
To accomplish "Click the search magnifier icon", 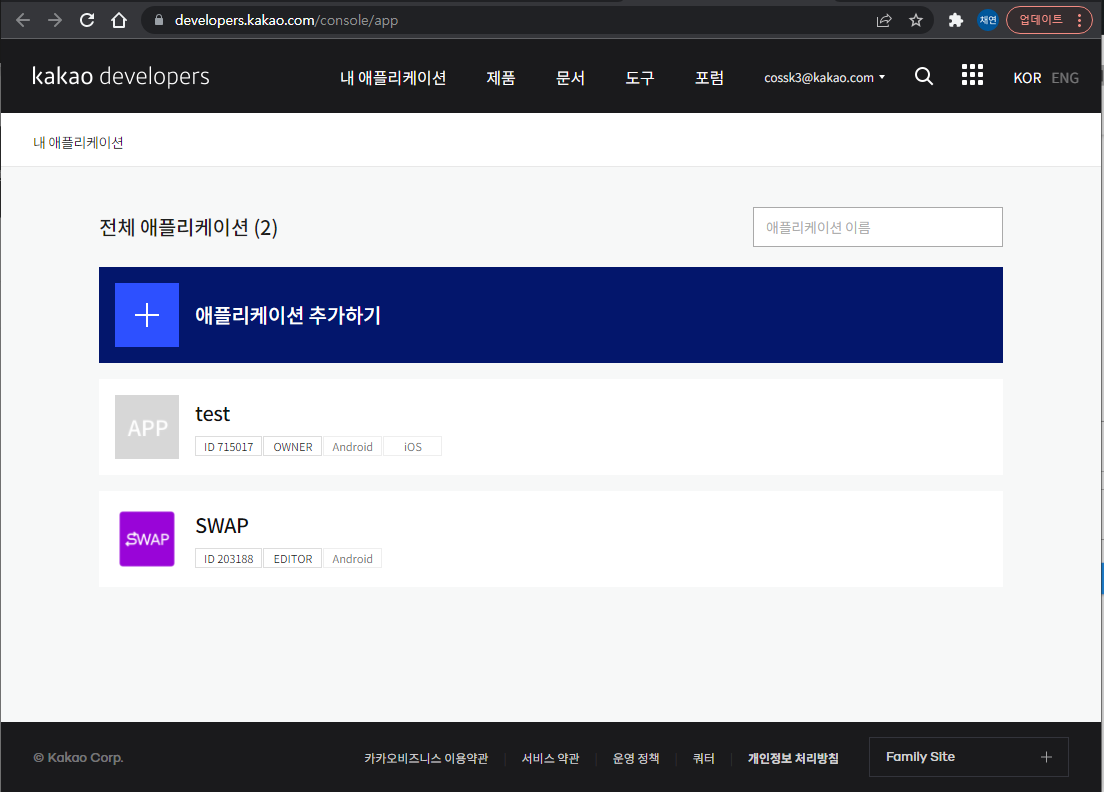I will click(924, 76).
